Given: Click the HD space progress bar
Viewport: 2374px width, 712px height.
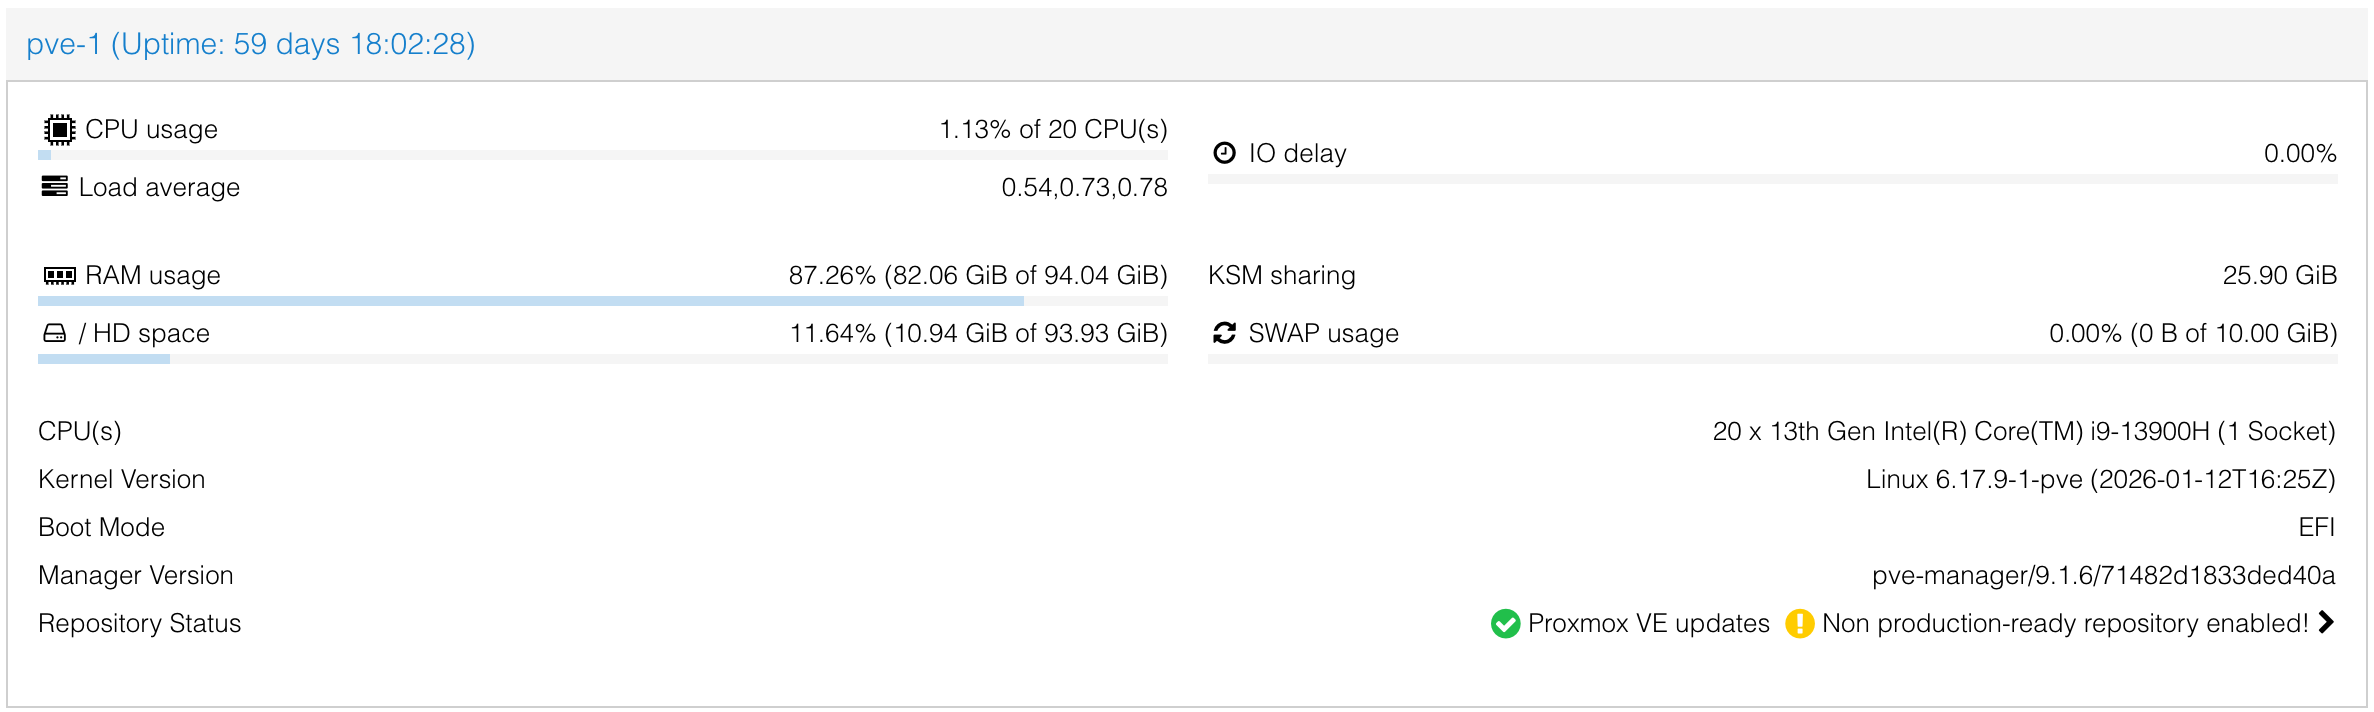Looking at the screenshot, I should click(603, 359).
